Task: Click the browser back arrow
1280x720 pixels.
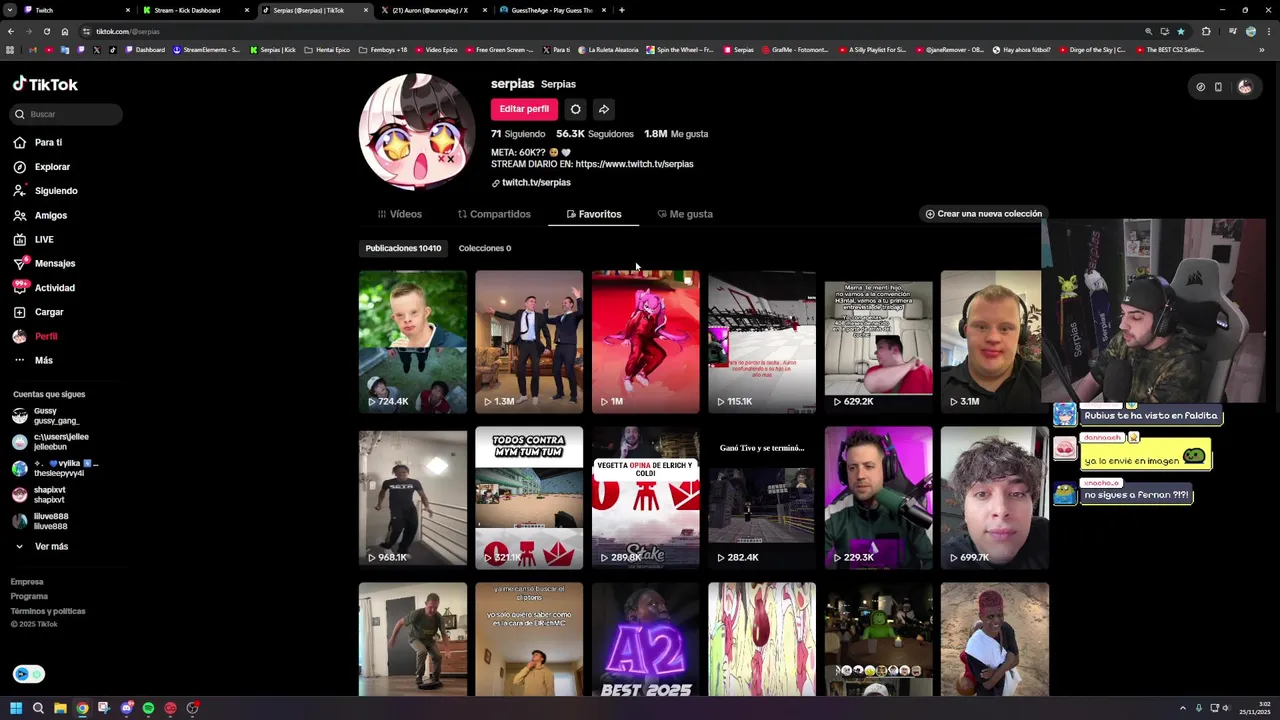Action: (x=10, y=31)
